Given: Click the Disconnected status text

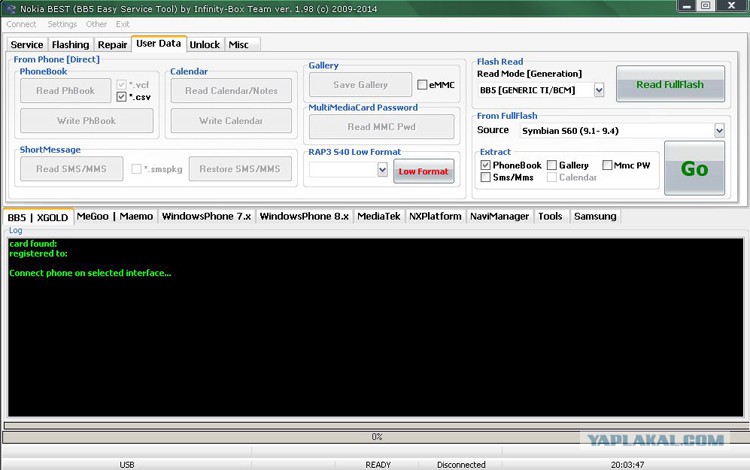Looking at the screenshot, I should click(461, 465).
